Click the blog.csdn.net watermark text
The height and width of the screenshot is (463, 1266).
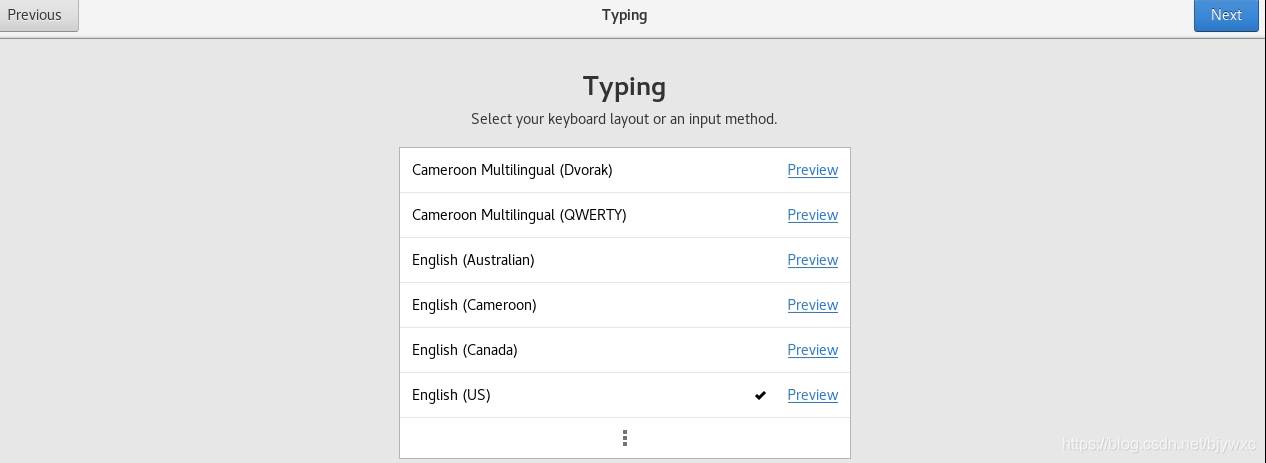[x=1158, y=443]
